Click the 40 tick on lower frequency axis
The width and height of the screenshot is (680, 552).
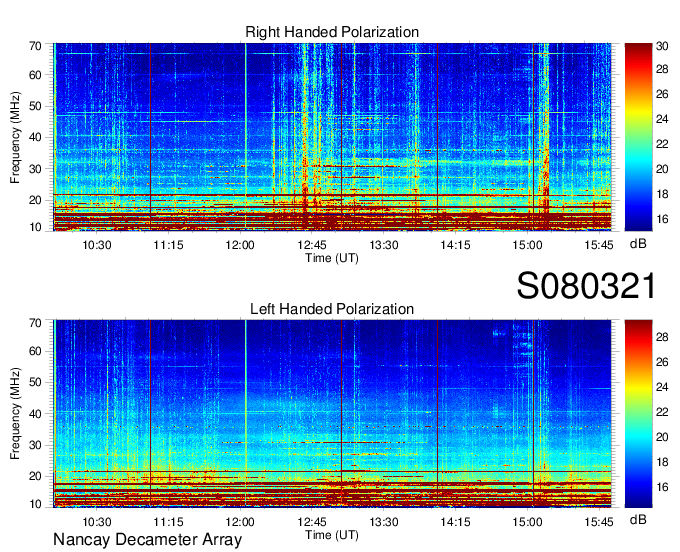pos(35,414)
